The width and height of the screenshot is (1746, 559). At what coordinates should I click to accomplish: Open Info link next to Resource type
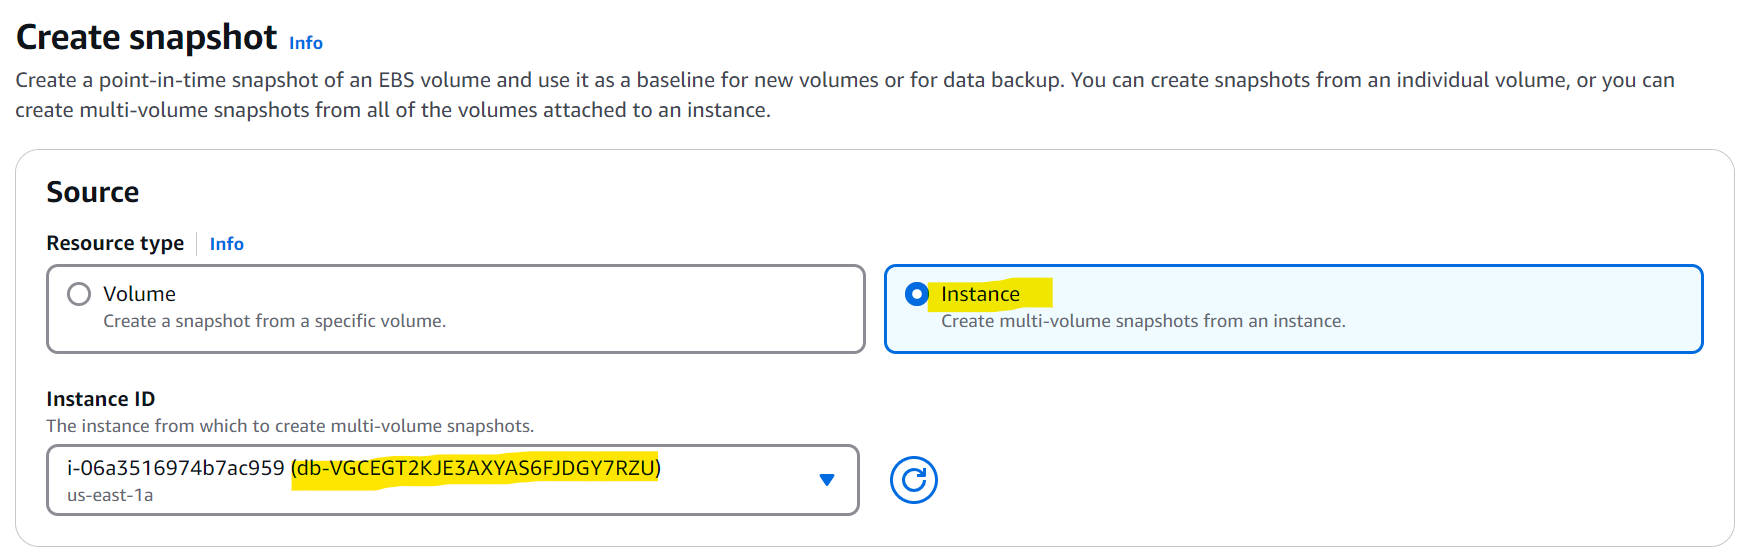click(226, 244)
